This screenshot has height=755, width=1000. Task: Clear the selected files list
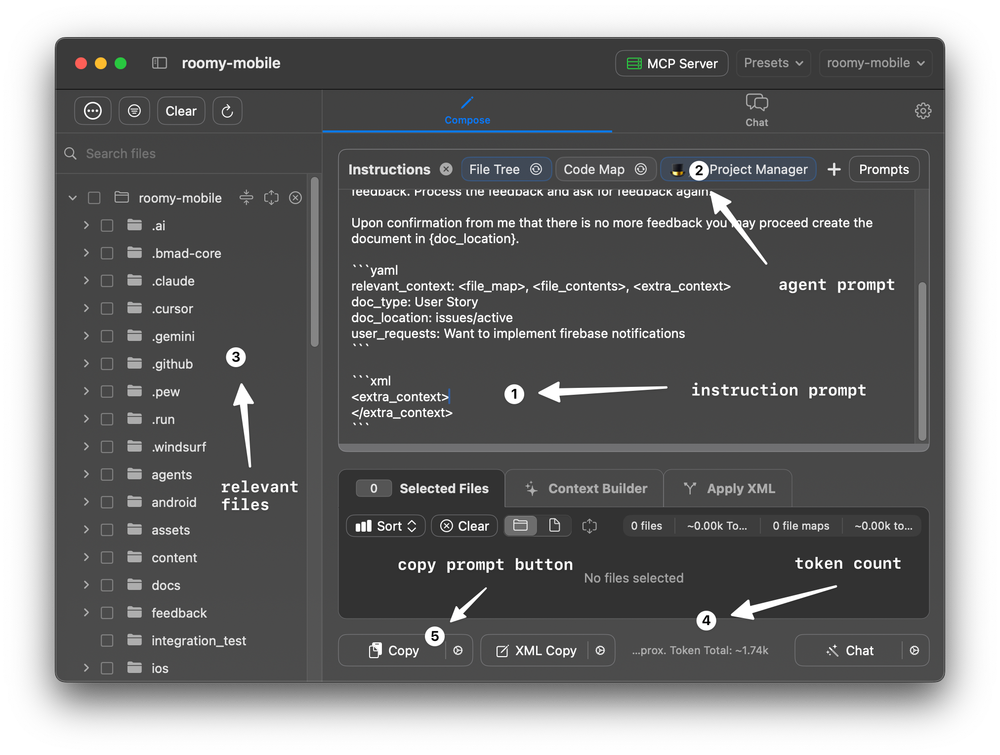[464, 525]
